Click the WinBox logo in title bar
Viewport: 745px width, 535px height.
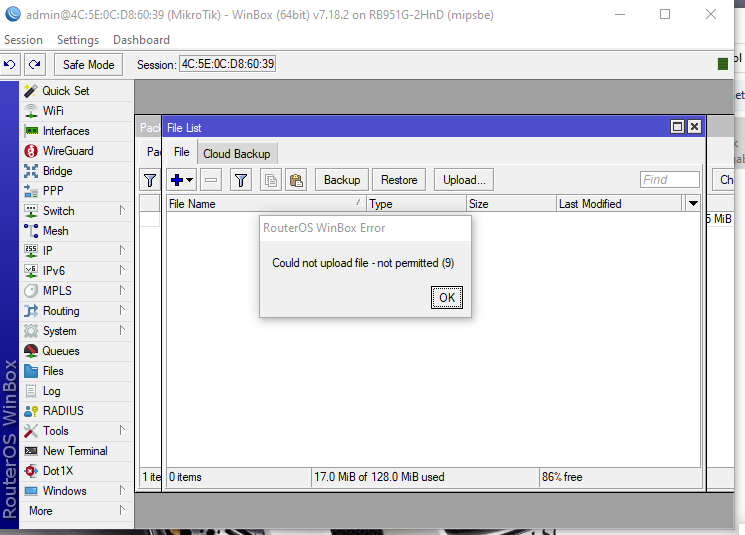click(12, 14)
